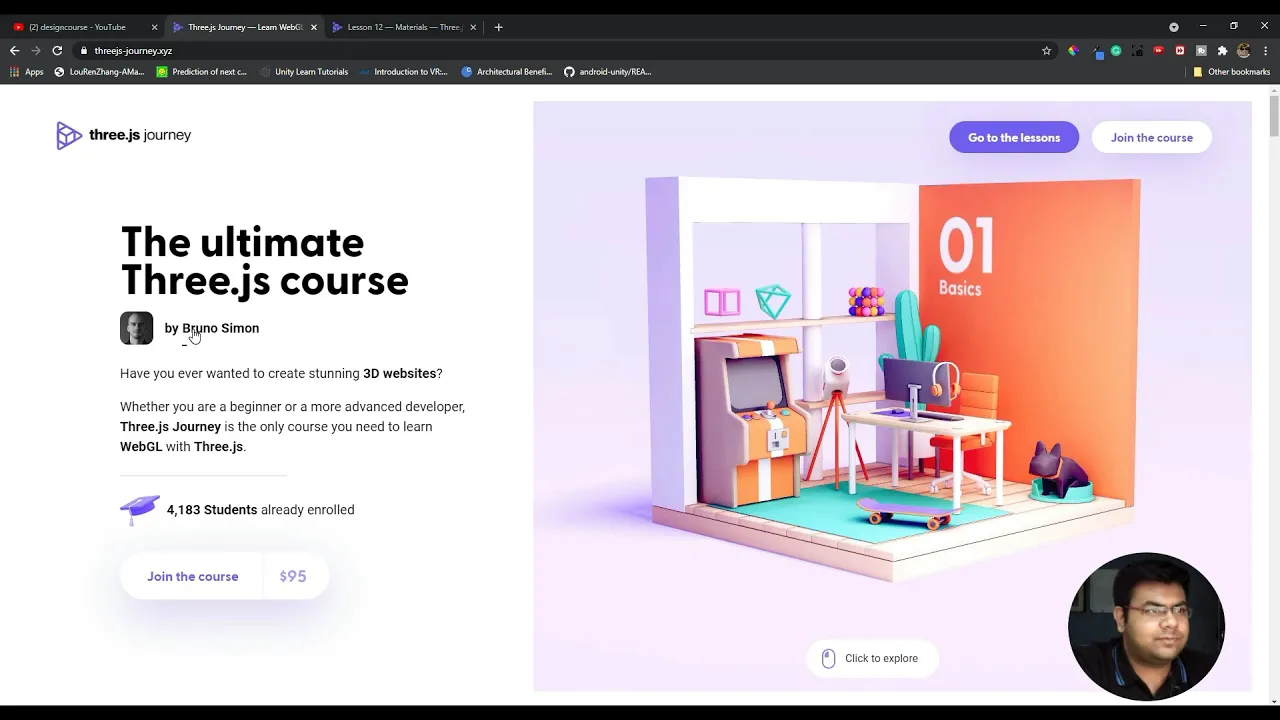Screen dimensions: 1280x720
Task: Click the by Bruno Simon author name
Action: tap(212, 328)
